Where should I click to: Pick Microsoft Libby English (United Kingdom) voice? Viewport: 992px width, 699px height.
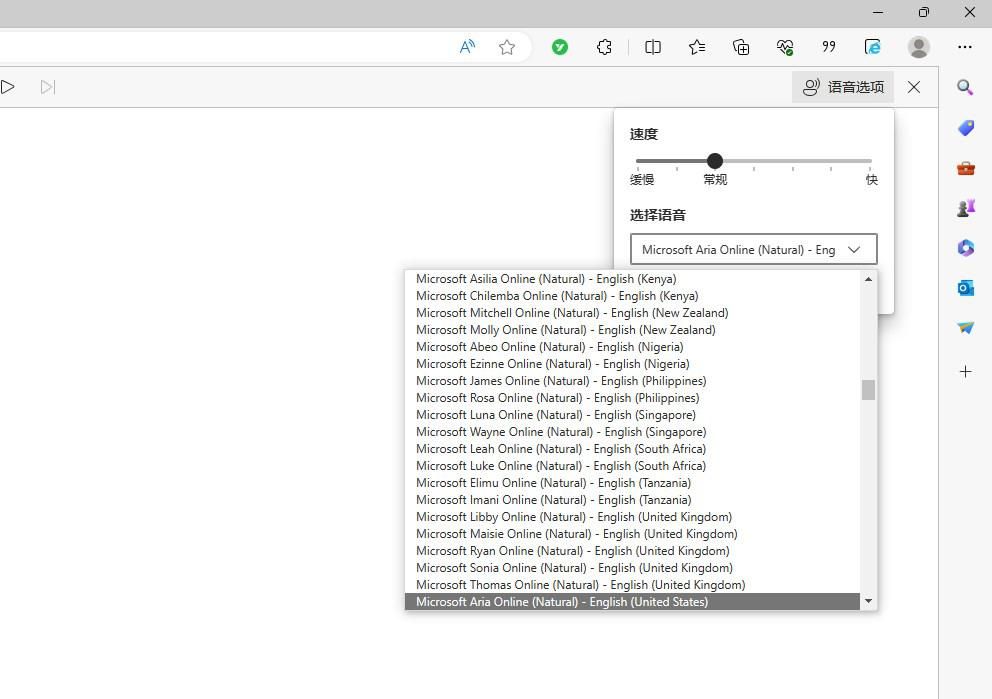click(632, 517)
